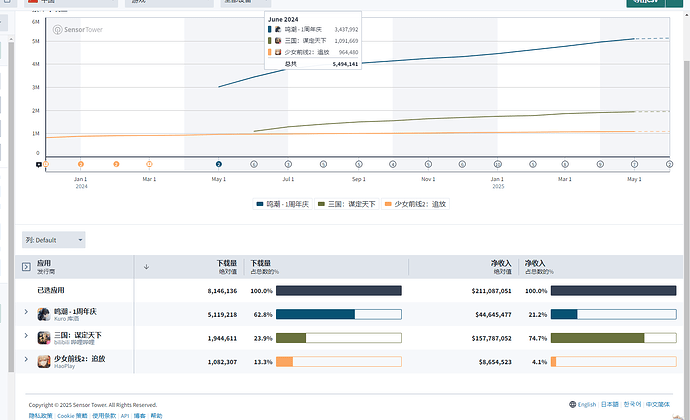The image size is (690, 420).
Task: Open the 隐私政策 footer link
Action: (x=40, y=416)
